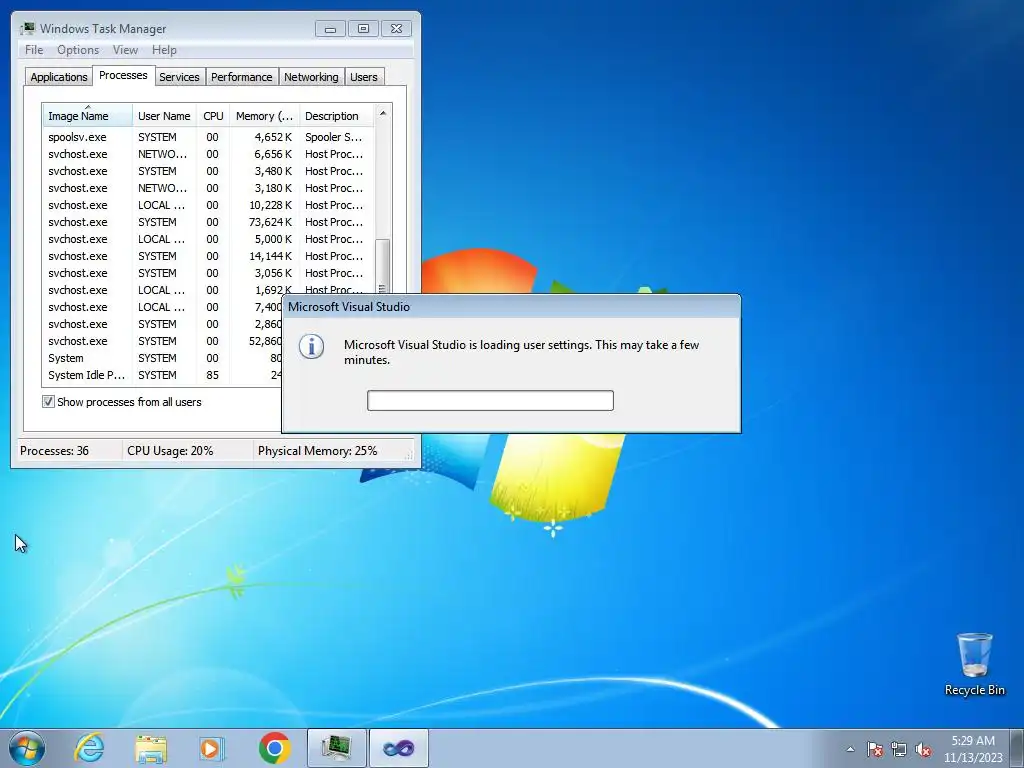Click the Microsoft Visual Studio dialog title
1024x768 pixels.
coord(349,307)
